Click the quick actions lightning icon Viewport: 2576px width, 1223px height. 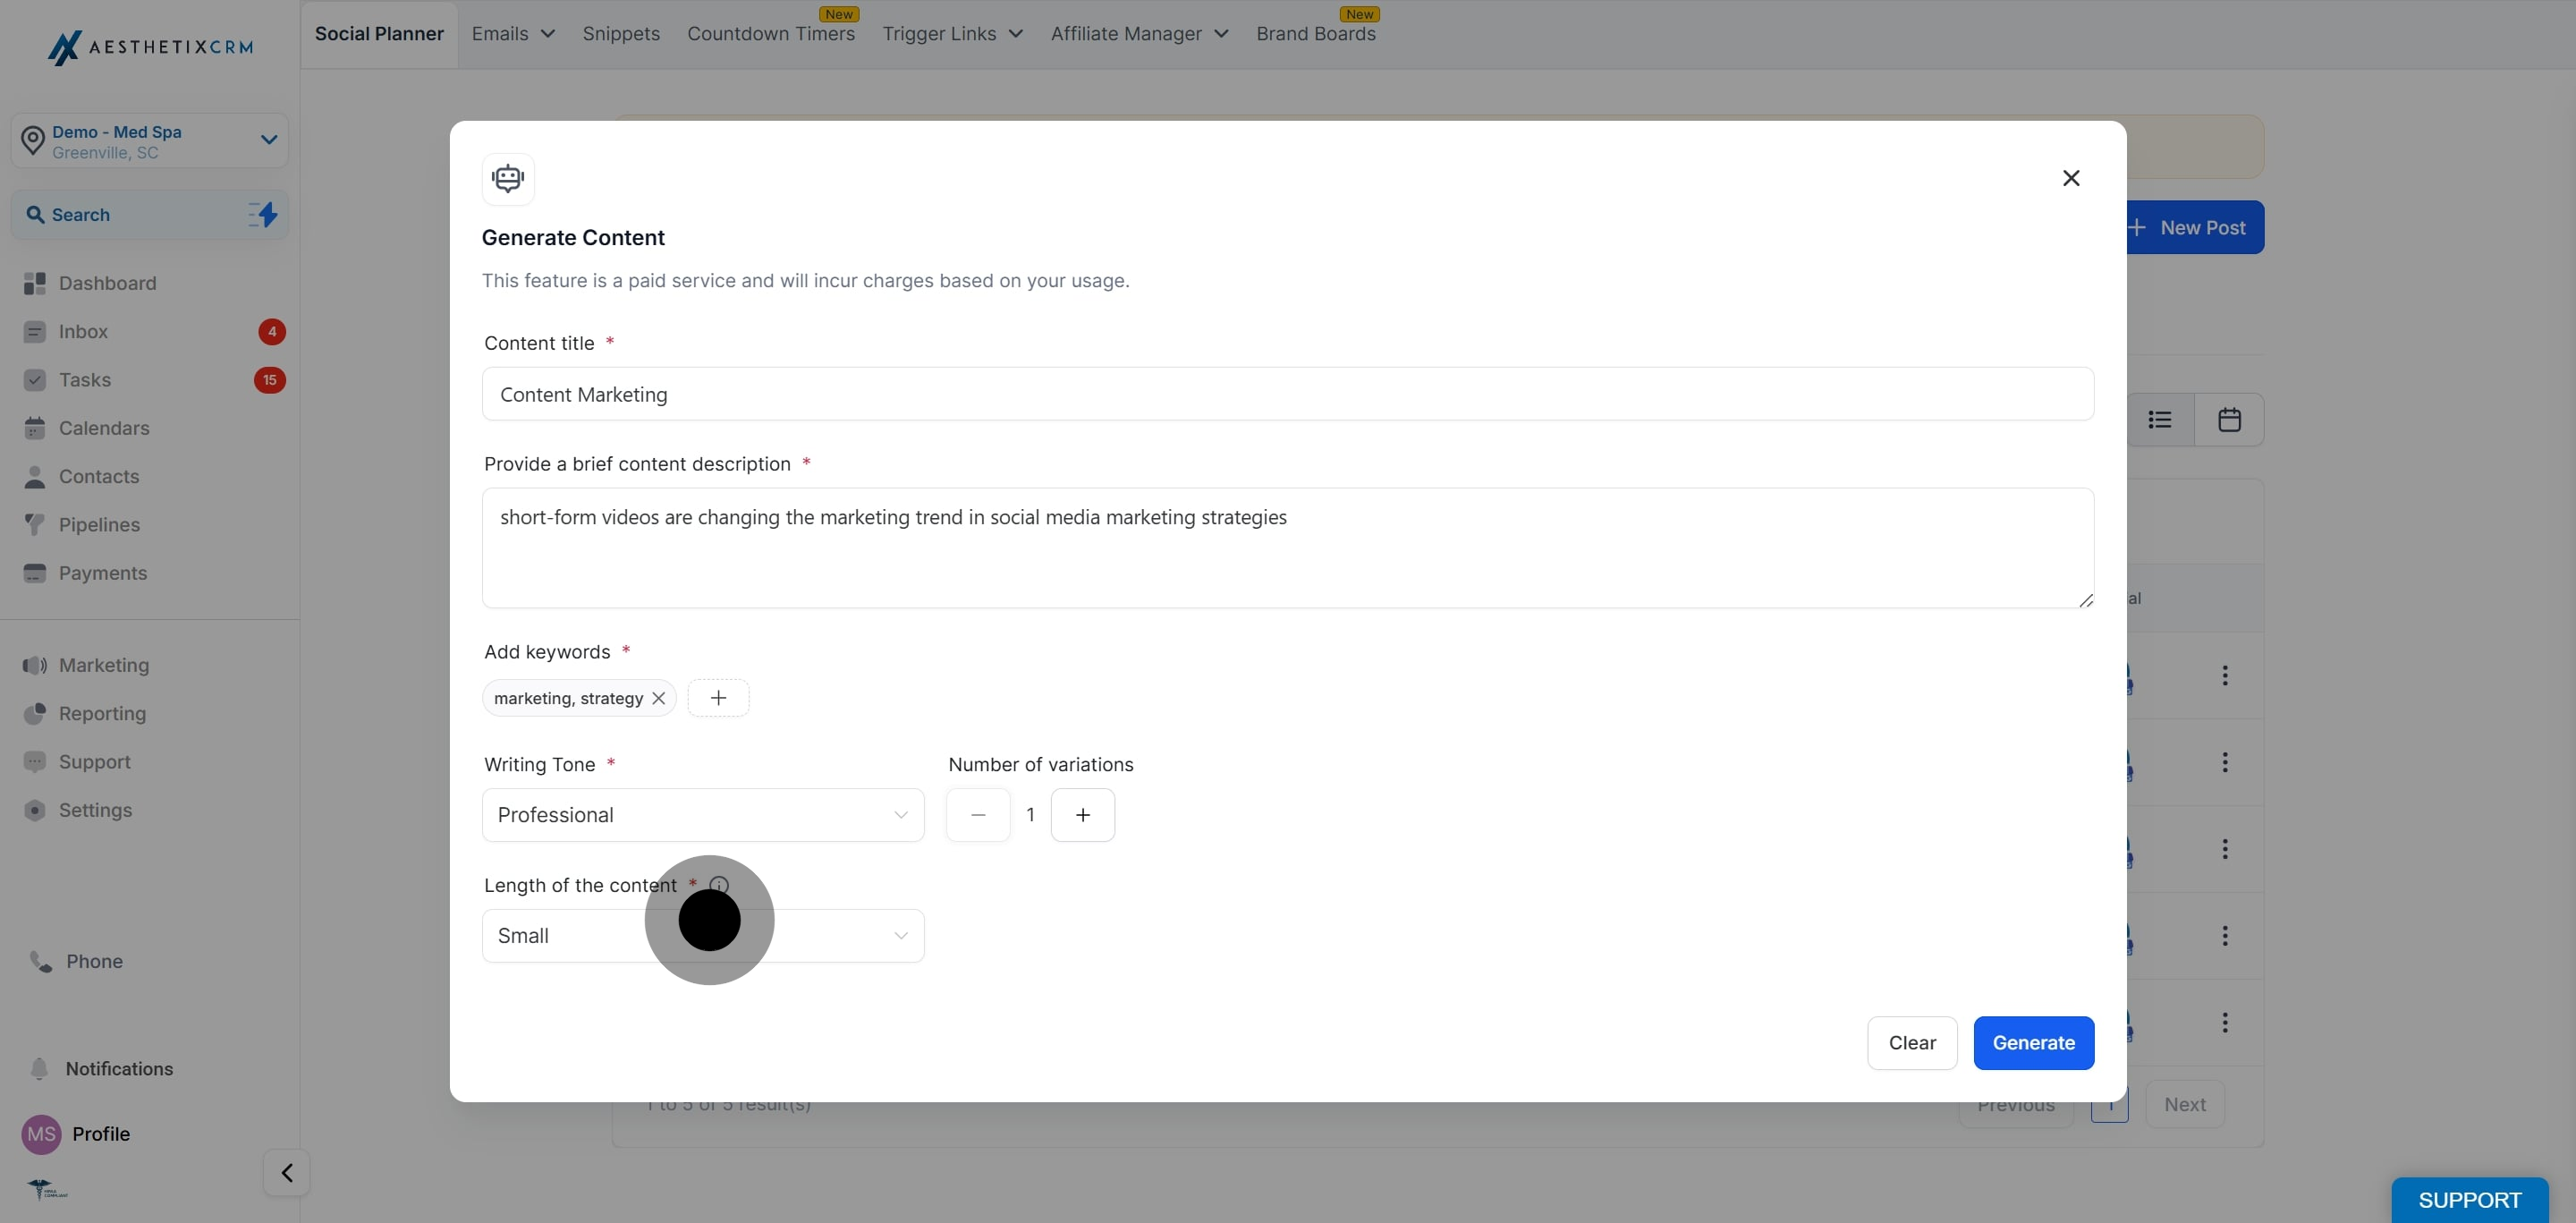(x=263, y=214)
